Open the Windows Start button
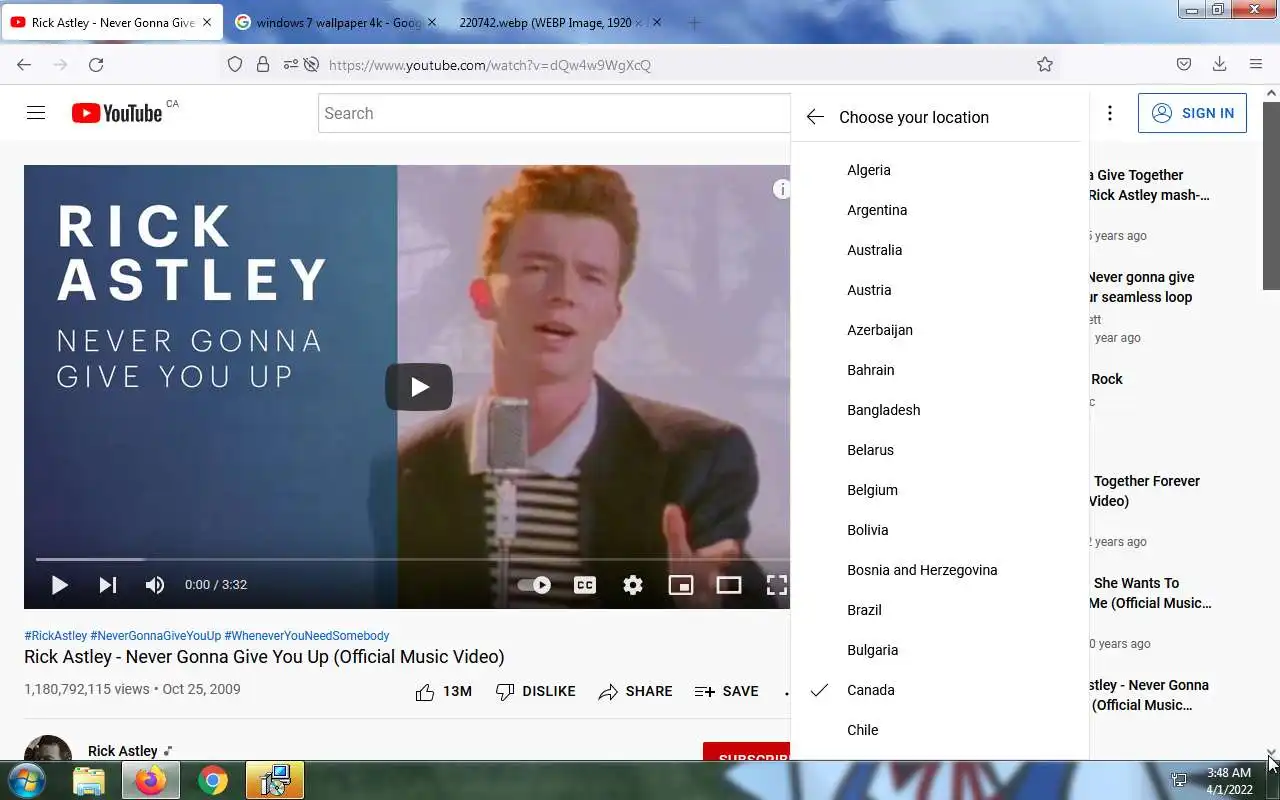This screenshot has height=800, width=1280. (x=25, y=780)
